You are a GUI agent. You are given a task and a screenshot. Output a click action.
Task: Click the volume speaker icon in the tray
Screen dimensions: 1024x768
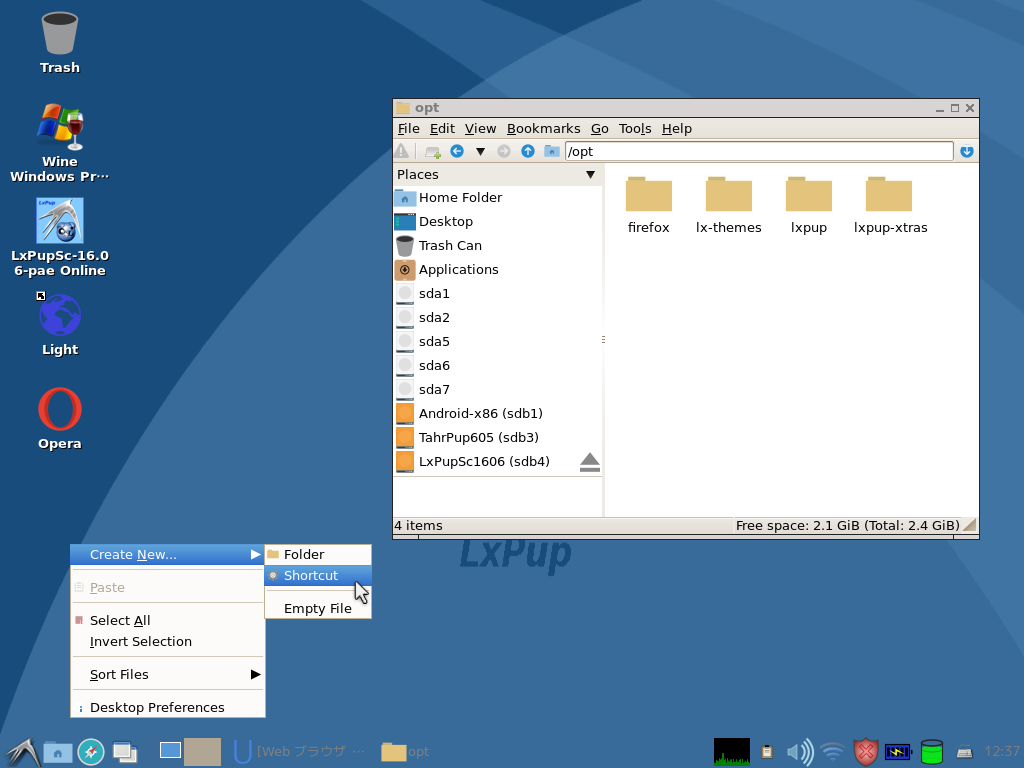tap(798, 751)
